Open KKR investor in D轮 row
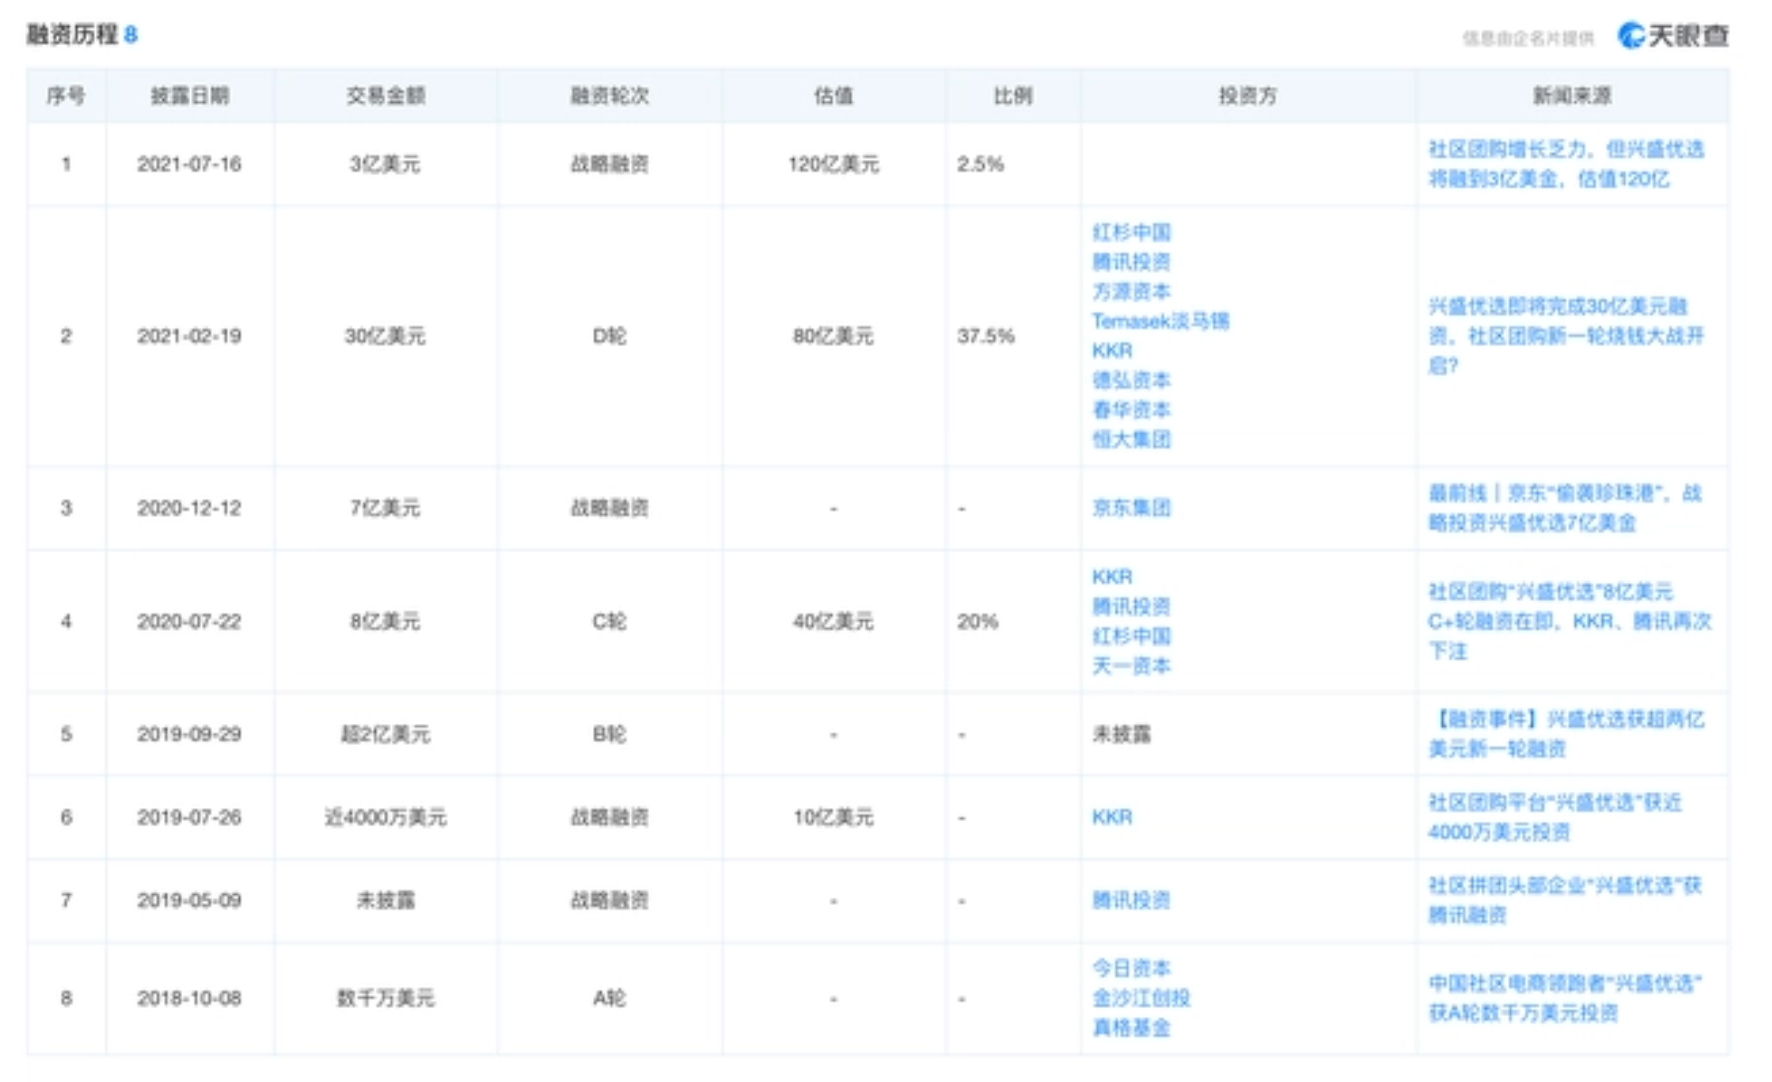This screenshot has width=1772, height=1082. (1112, 350)
